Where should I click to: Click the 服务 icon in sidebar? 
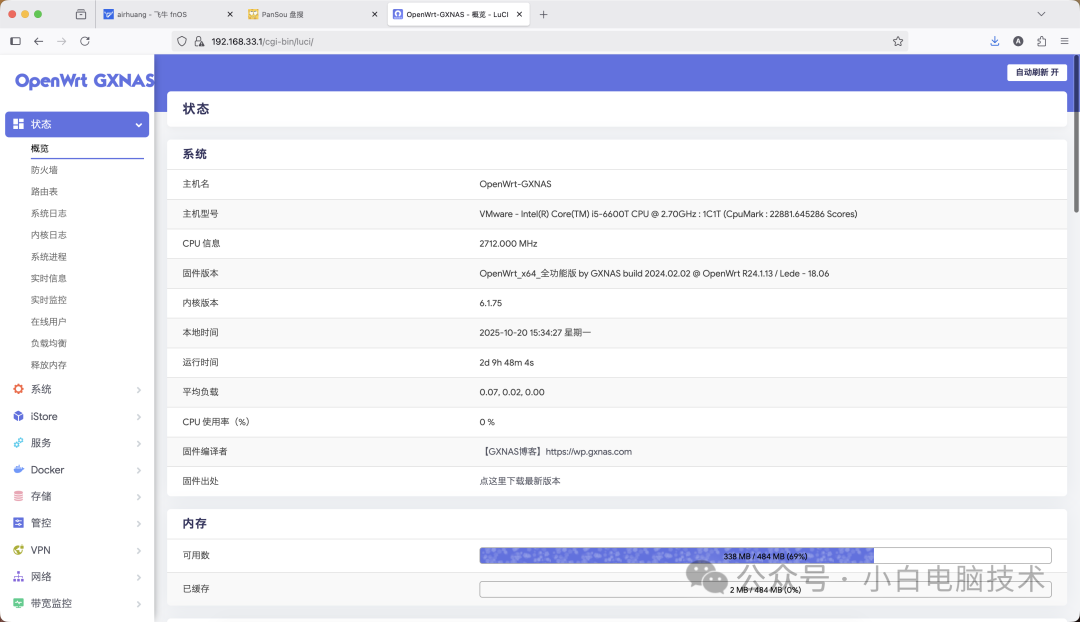19,443
